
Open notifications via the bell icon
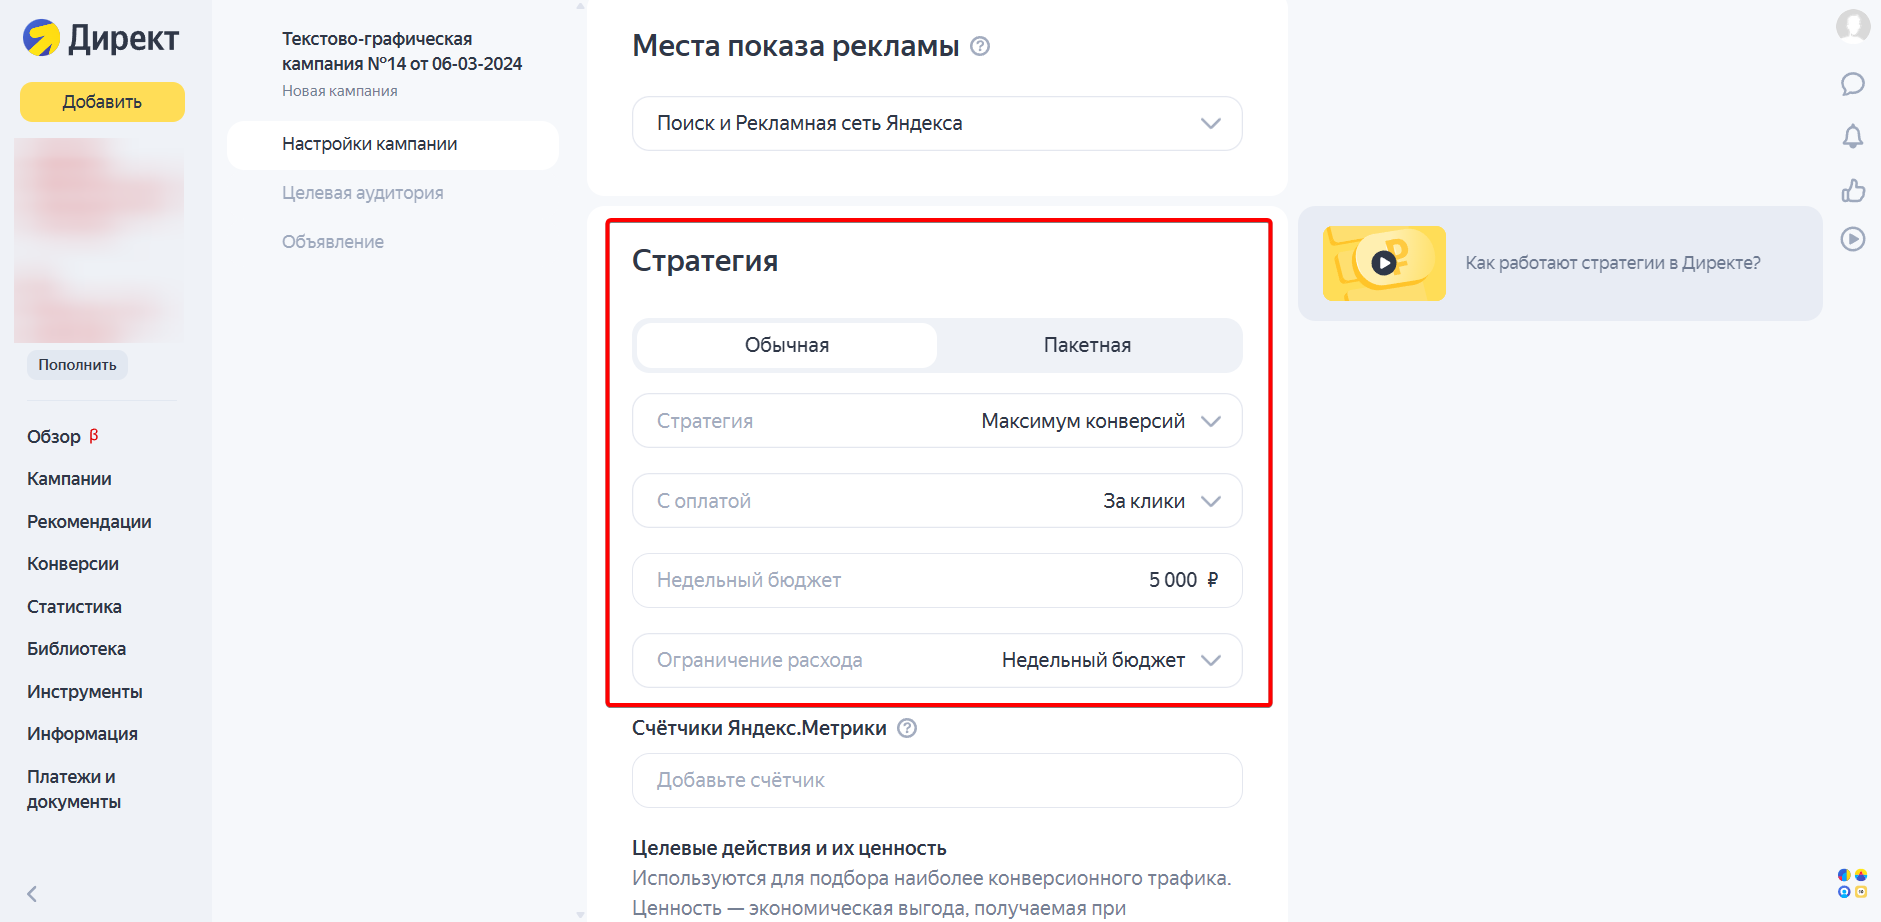[x=1854, y=136]
